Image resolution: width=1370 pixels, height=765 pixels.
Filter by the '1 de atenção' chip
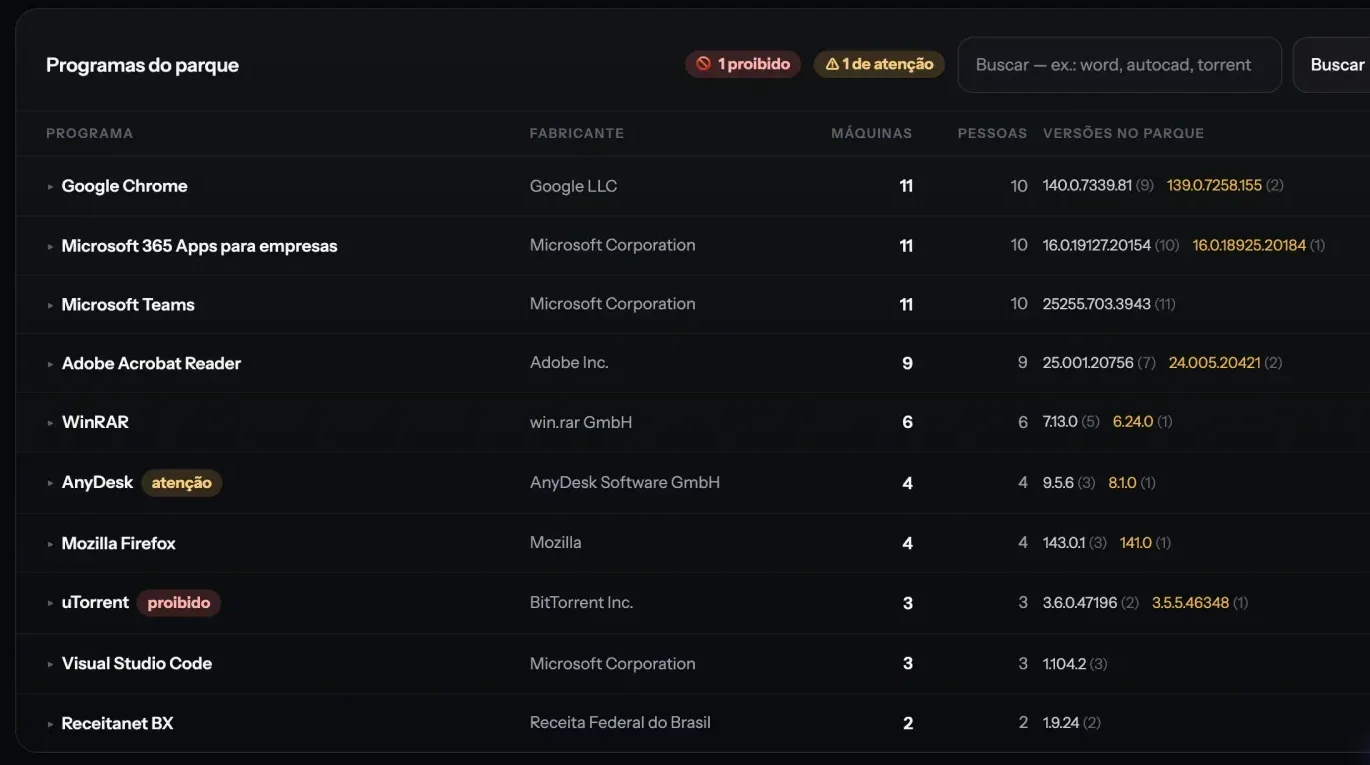pos(879,64)
